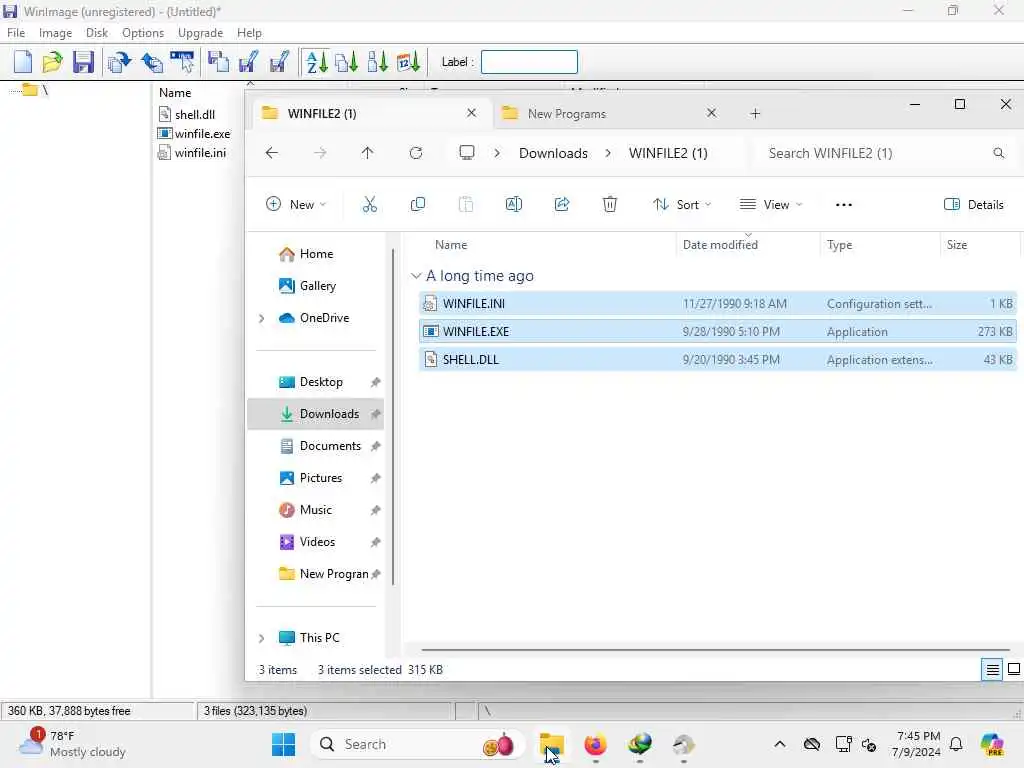Viewport: 1024px width, 768px height.
Task: Open the New dropdown in Explorer
Action: [x=296, y=204]
